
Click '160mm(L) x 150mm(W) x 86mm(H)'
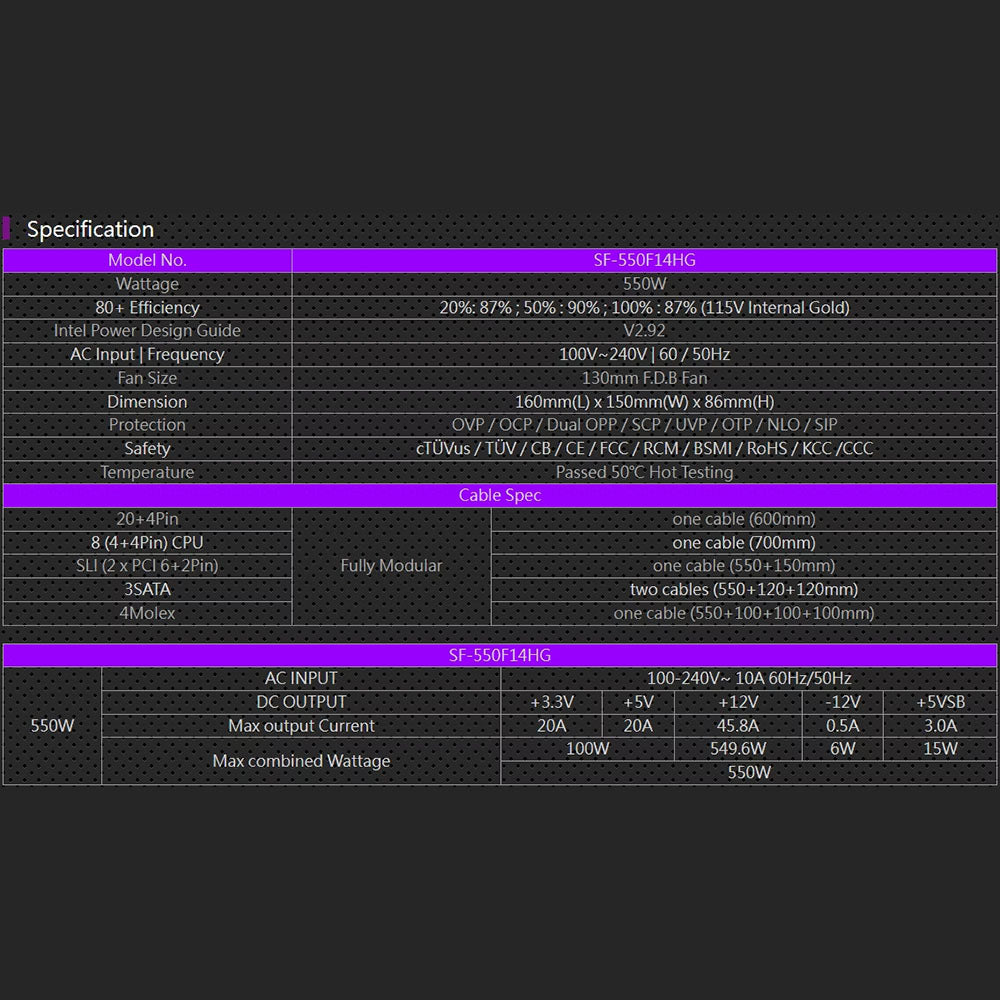[644, 401]
